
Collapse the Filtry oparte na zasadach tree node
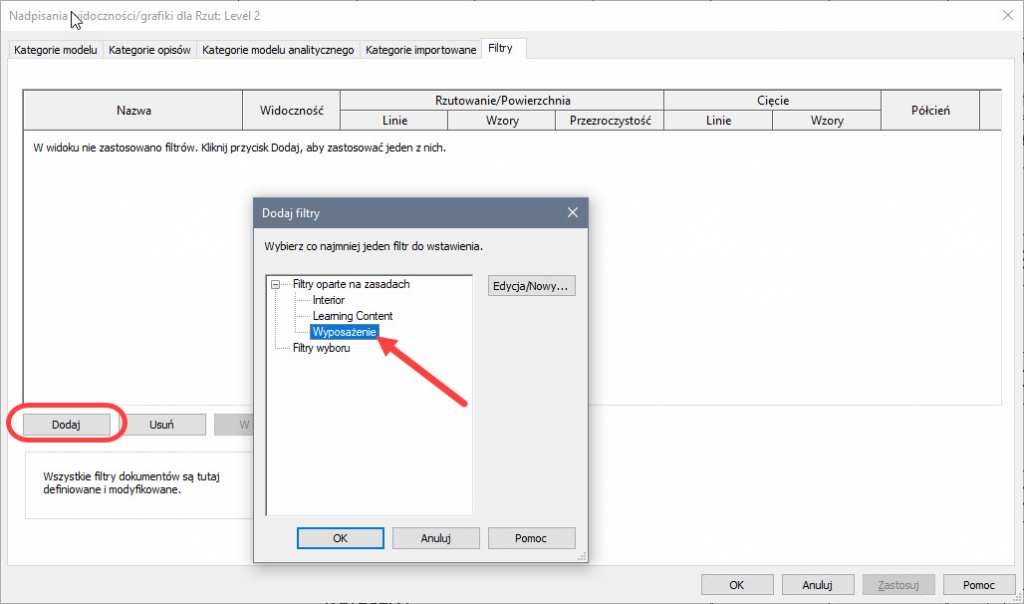pos(275,284)
